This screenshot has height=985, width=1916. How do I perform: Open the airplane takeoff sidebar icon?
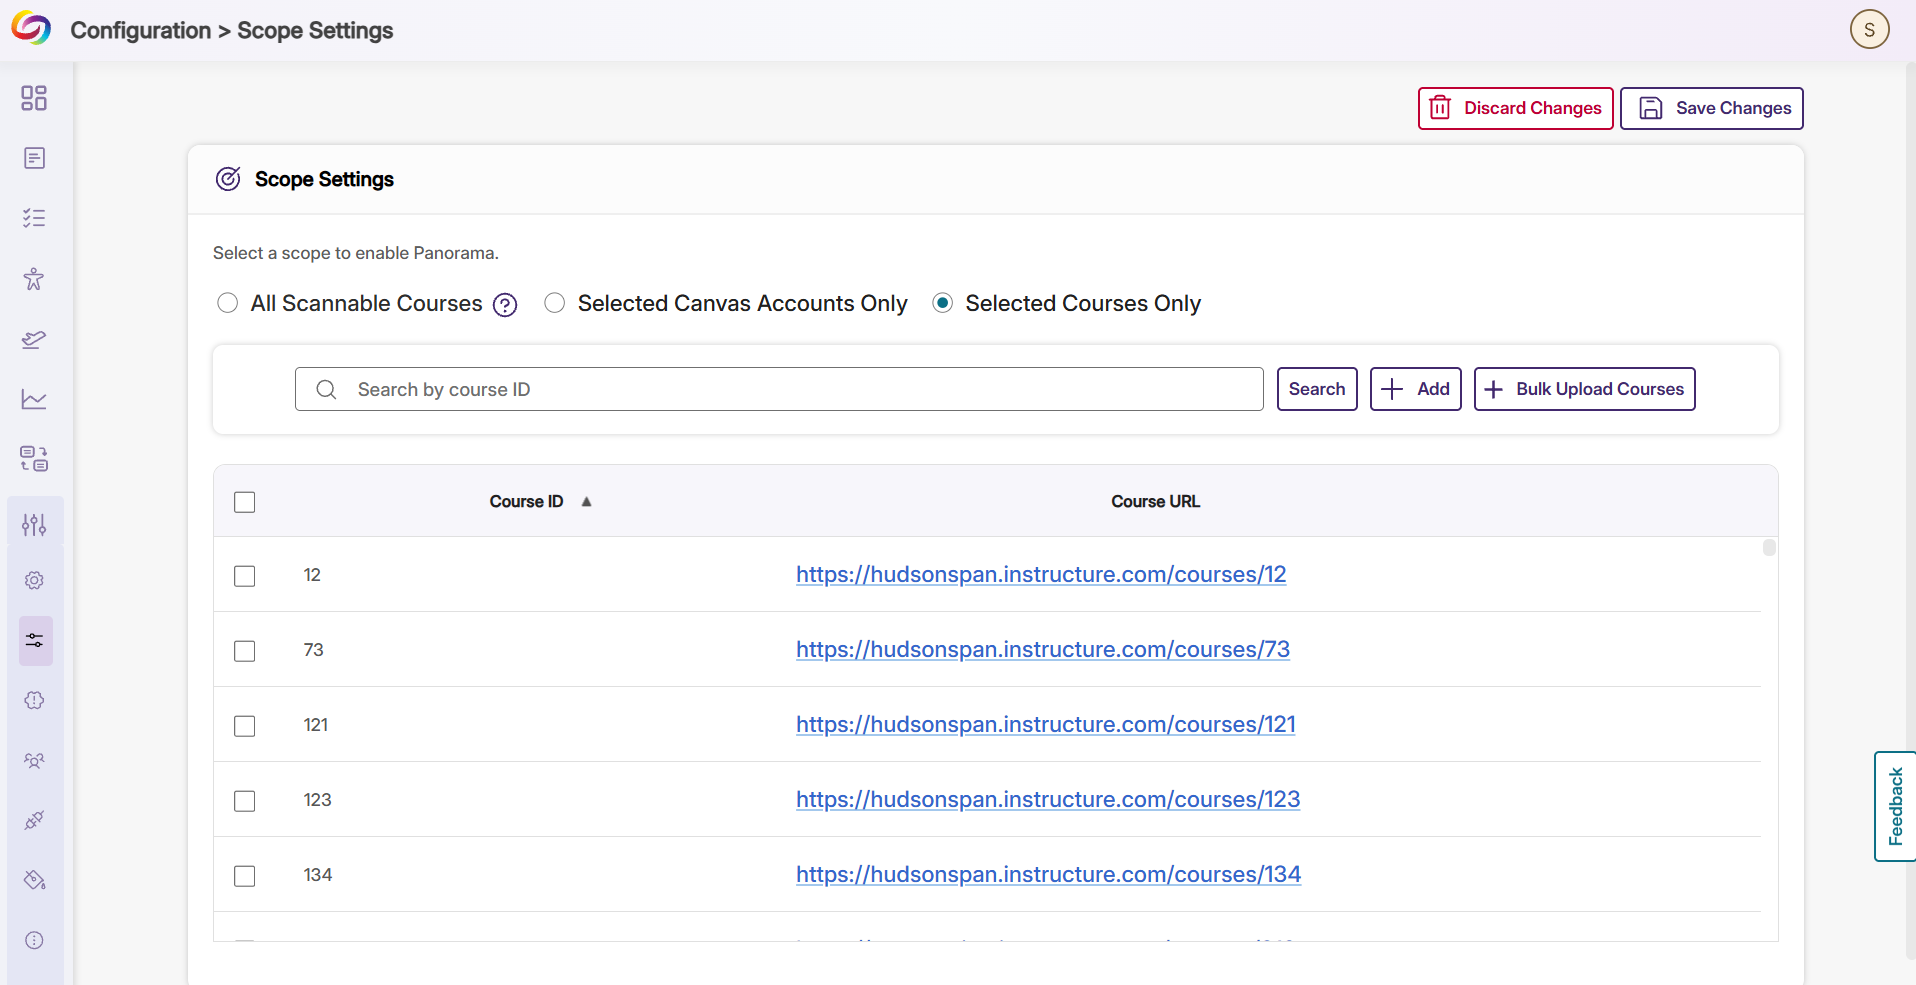34,339
